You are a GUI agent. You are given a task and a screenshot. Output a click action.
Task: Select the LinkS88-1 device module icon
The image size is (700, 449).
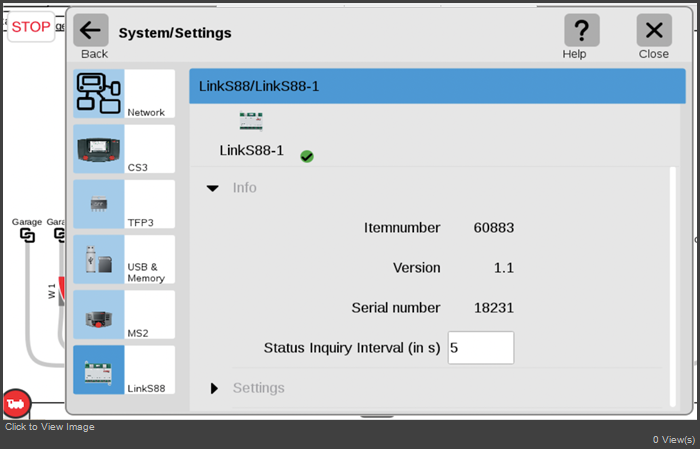point(251,121)
